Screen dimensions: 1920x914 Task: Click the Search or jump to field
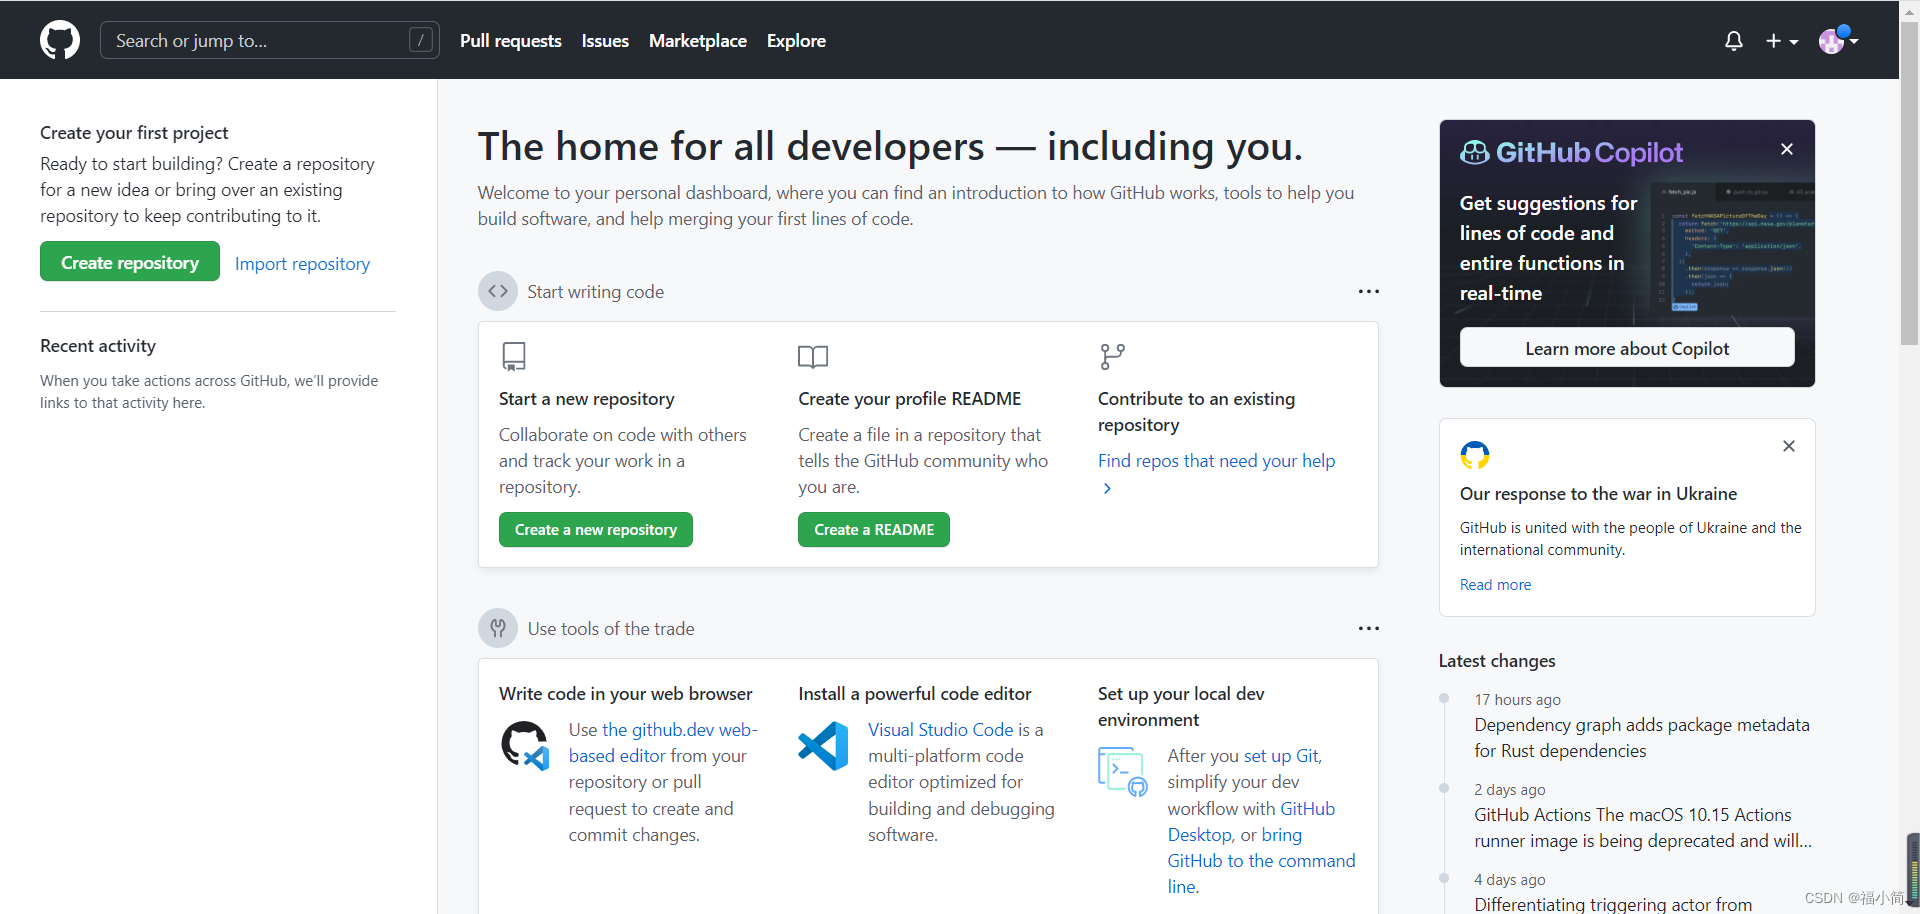pyautogui.click(x=270, y=40)
